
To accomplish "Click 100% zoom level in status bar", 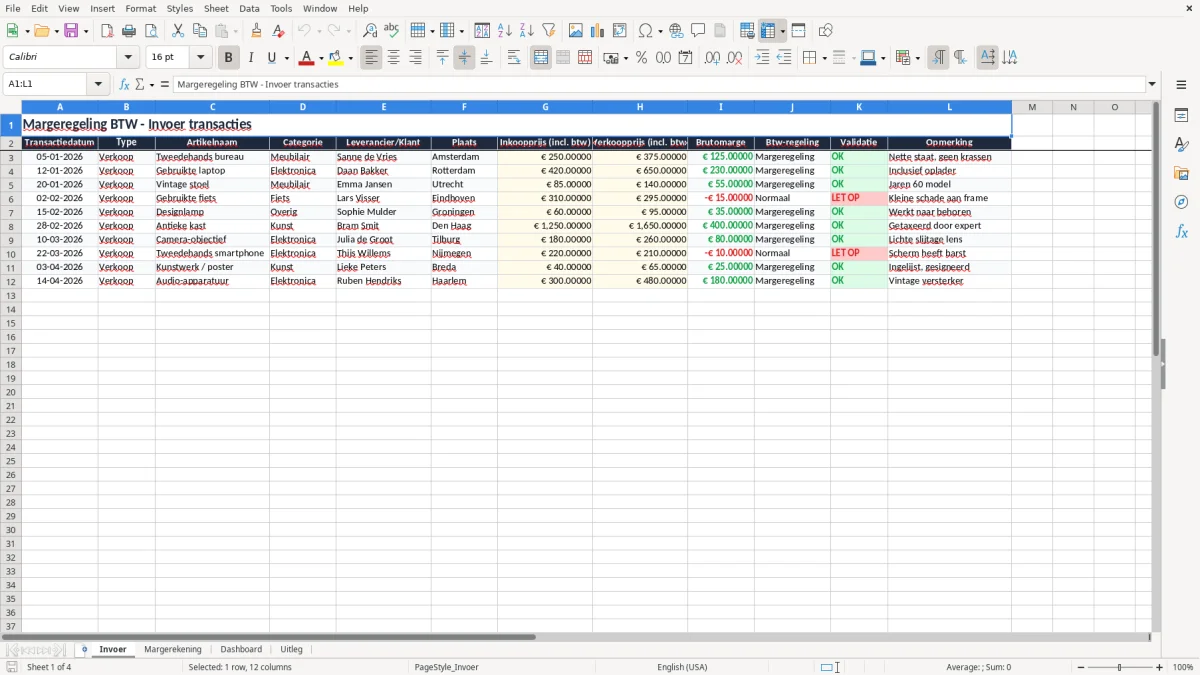I will pos(1183,667).
